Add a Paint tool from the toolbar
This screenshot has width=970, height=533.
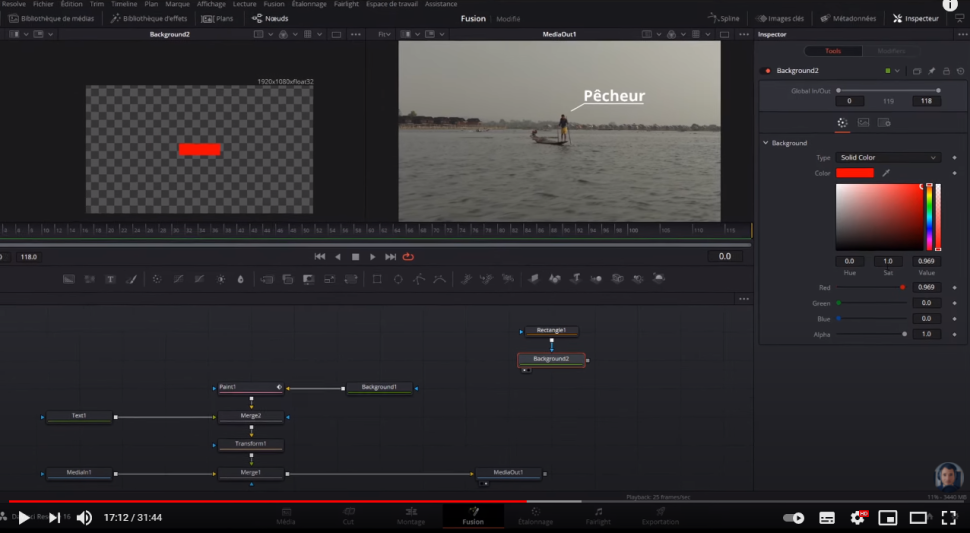pos(132,279)
